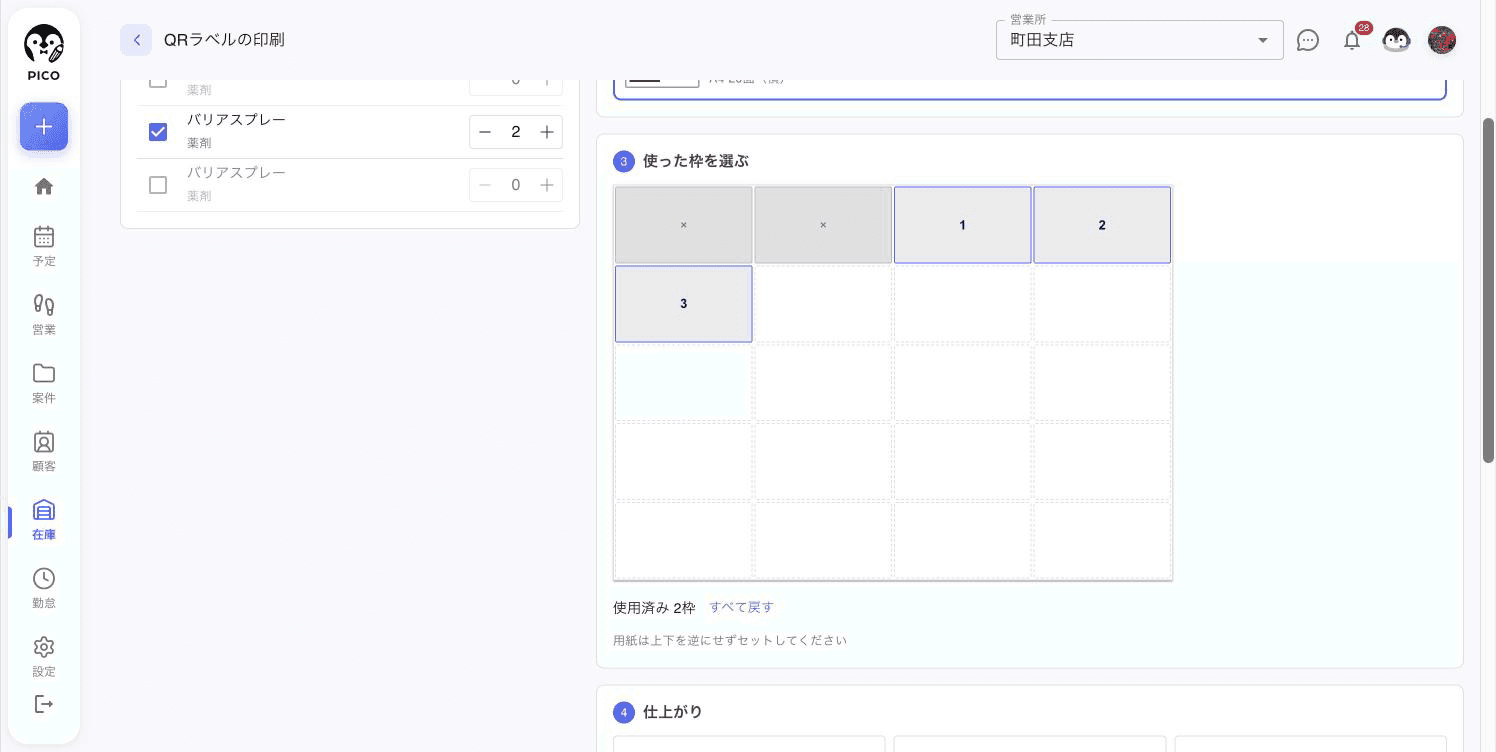Click the 仕上がり section heading
Image resolution: width=1496 pixels, height=752 pixels.
click(673, 712)
